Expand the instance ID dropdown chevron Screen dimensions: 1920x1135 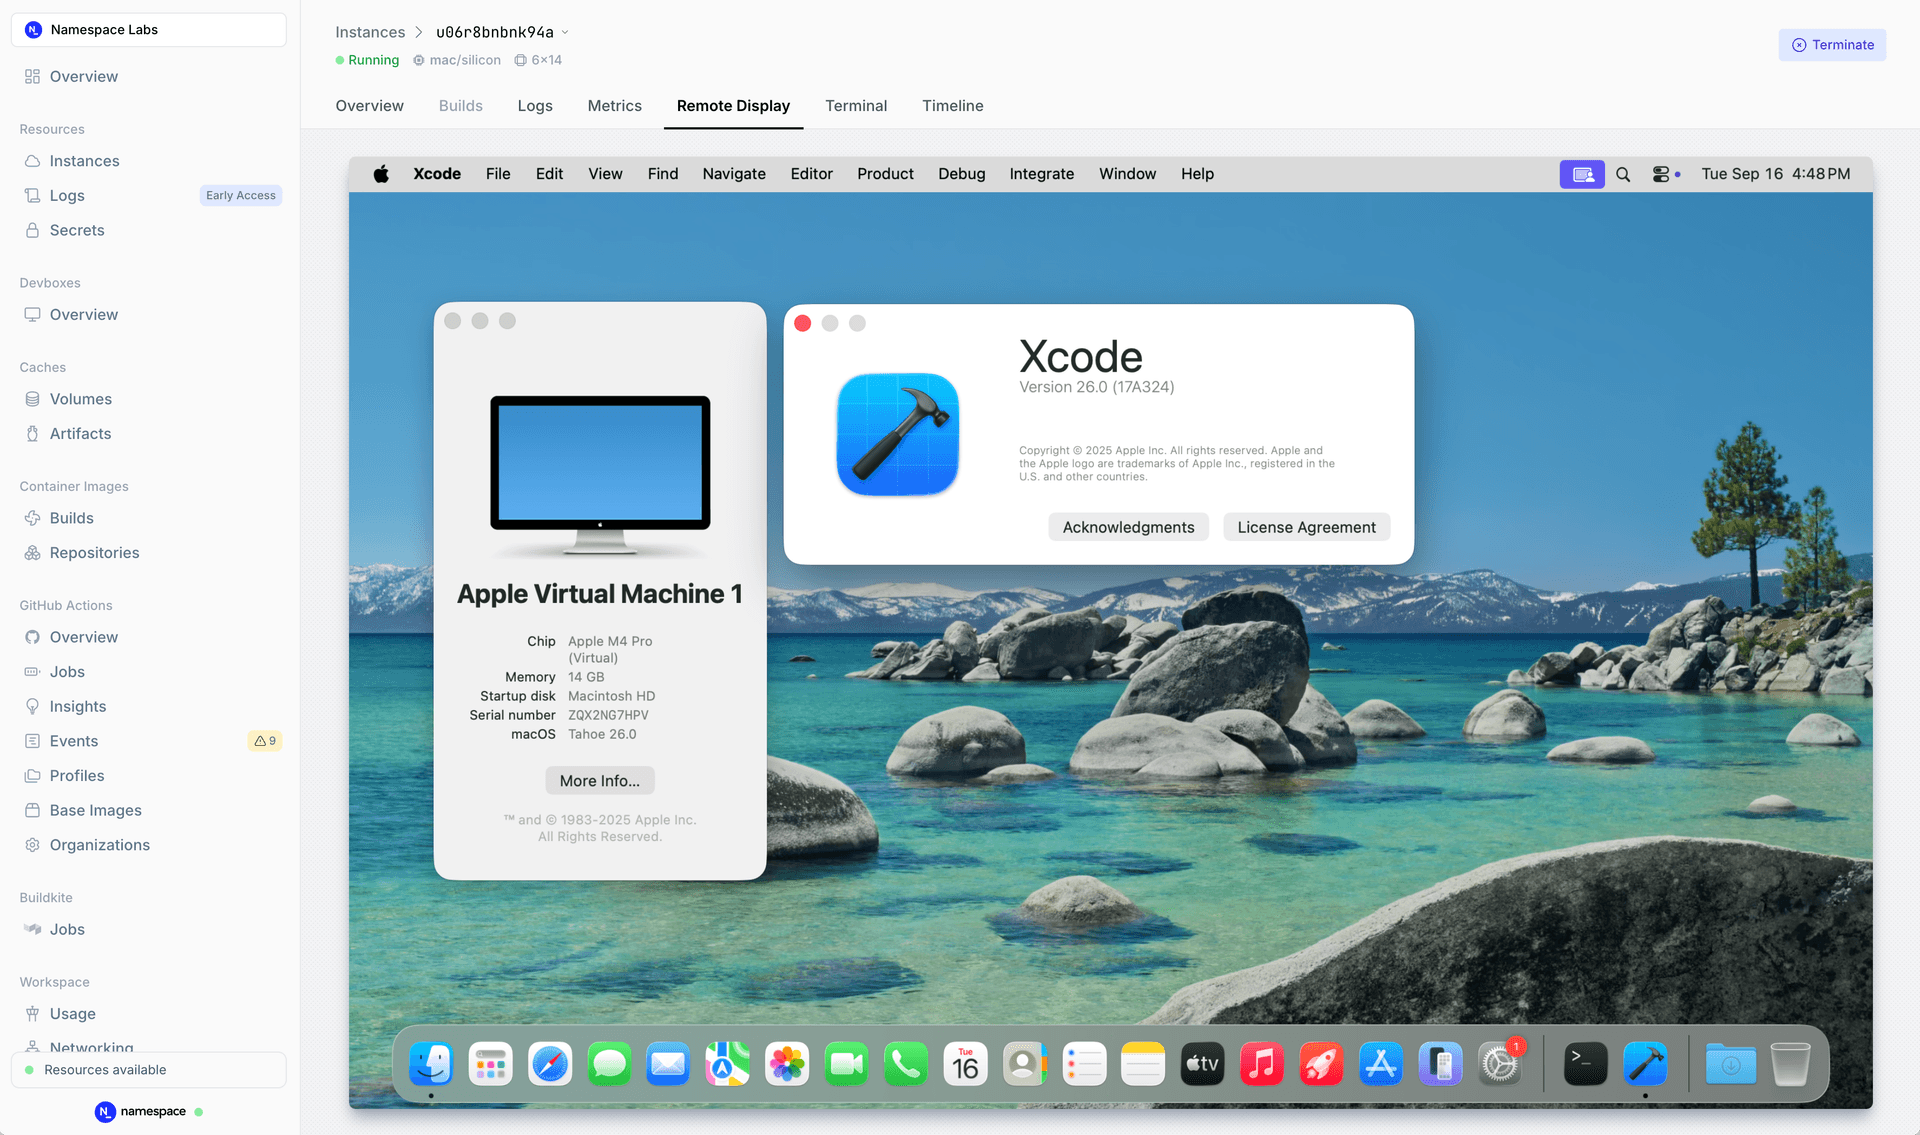566,31
